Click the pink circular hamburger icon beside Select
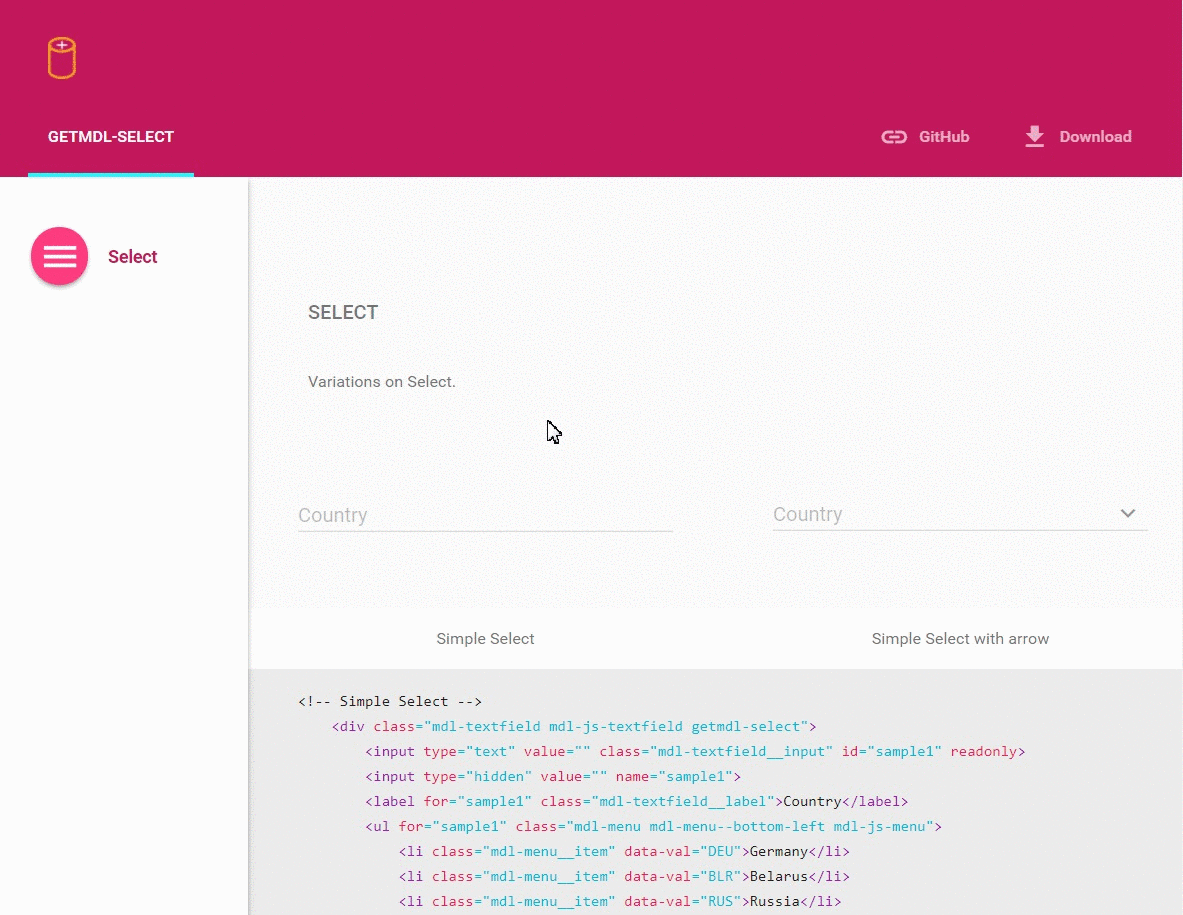This screenshot has width=1183, height=915. click(x=59, y=256)
